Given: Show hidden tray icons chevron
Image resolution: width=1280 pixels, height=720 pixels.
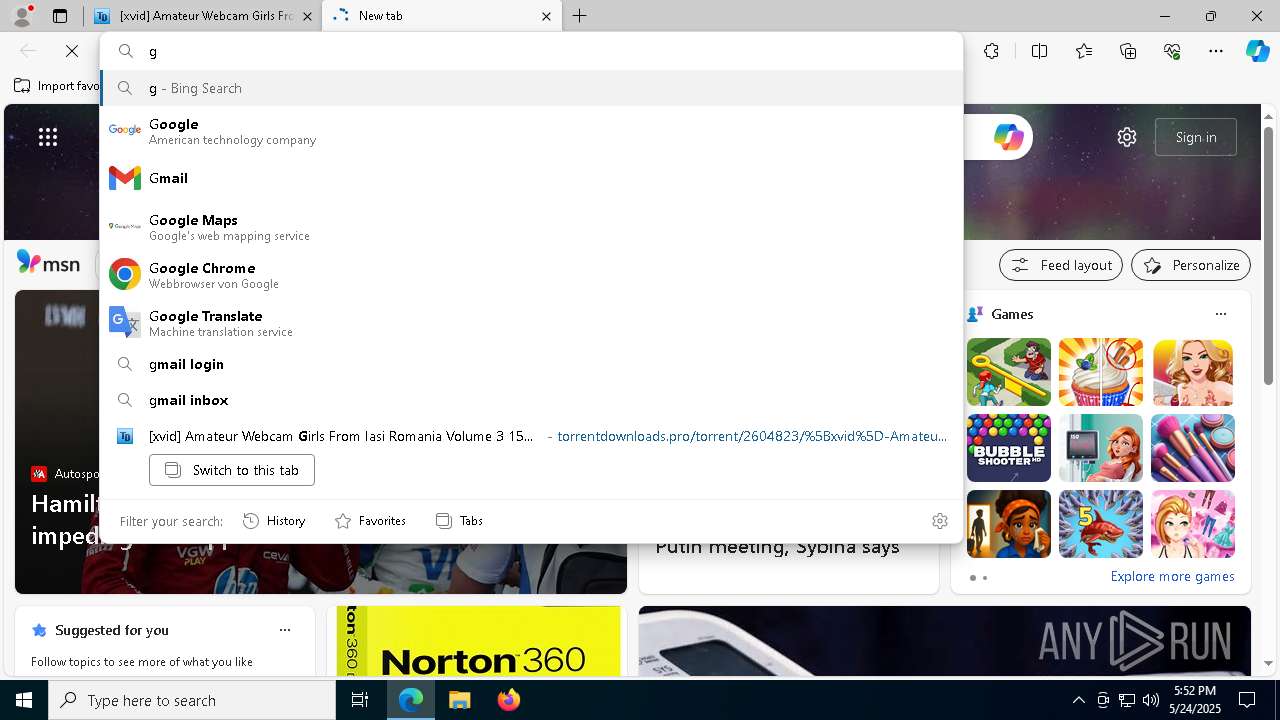Looking at the screenshot, I should click(1078, 700).
